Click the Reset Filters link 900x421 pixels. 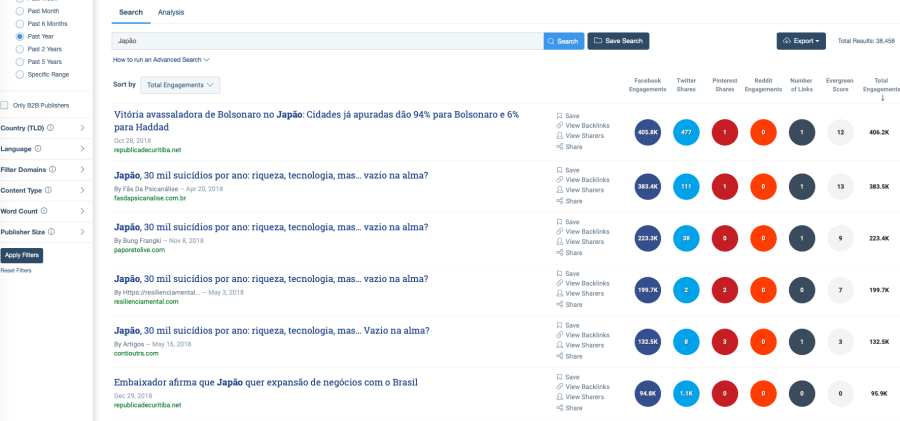pos(16,271)
